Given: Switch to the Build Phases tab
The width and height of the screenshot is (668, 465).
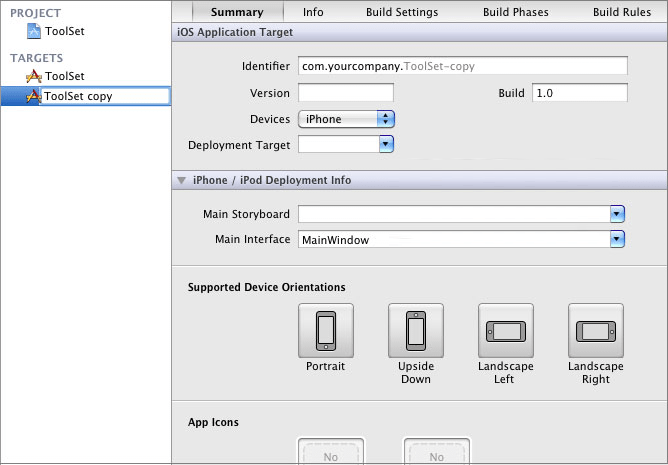Looking at the screenshot, I should coord(515,13).
